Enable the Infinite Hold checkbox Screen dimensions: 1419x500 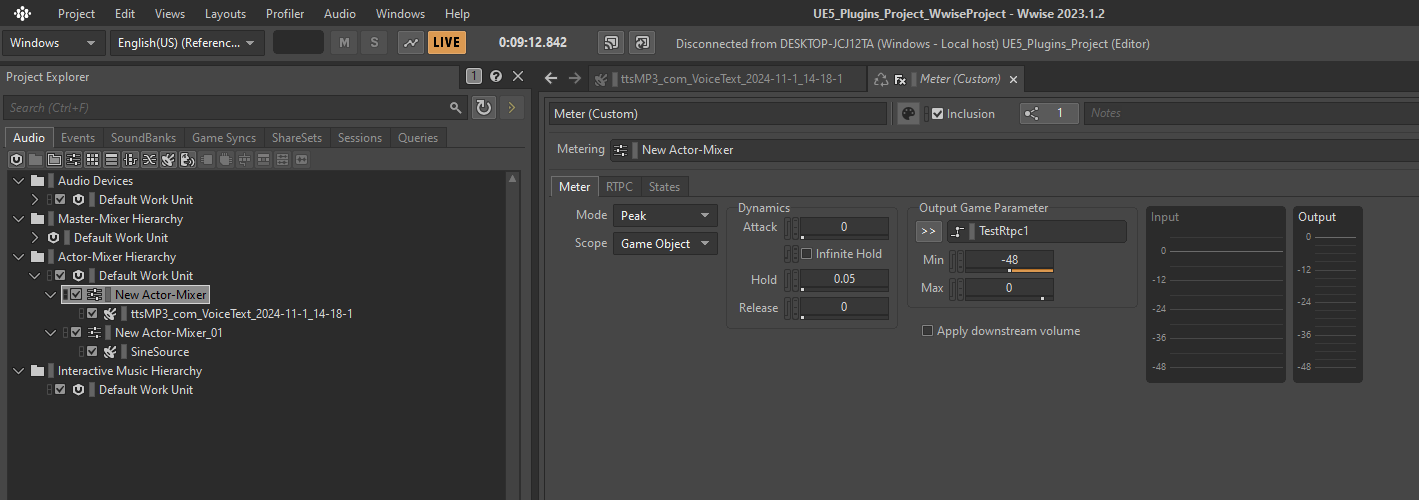click(x=807, y=254)
